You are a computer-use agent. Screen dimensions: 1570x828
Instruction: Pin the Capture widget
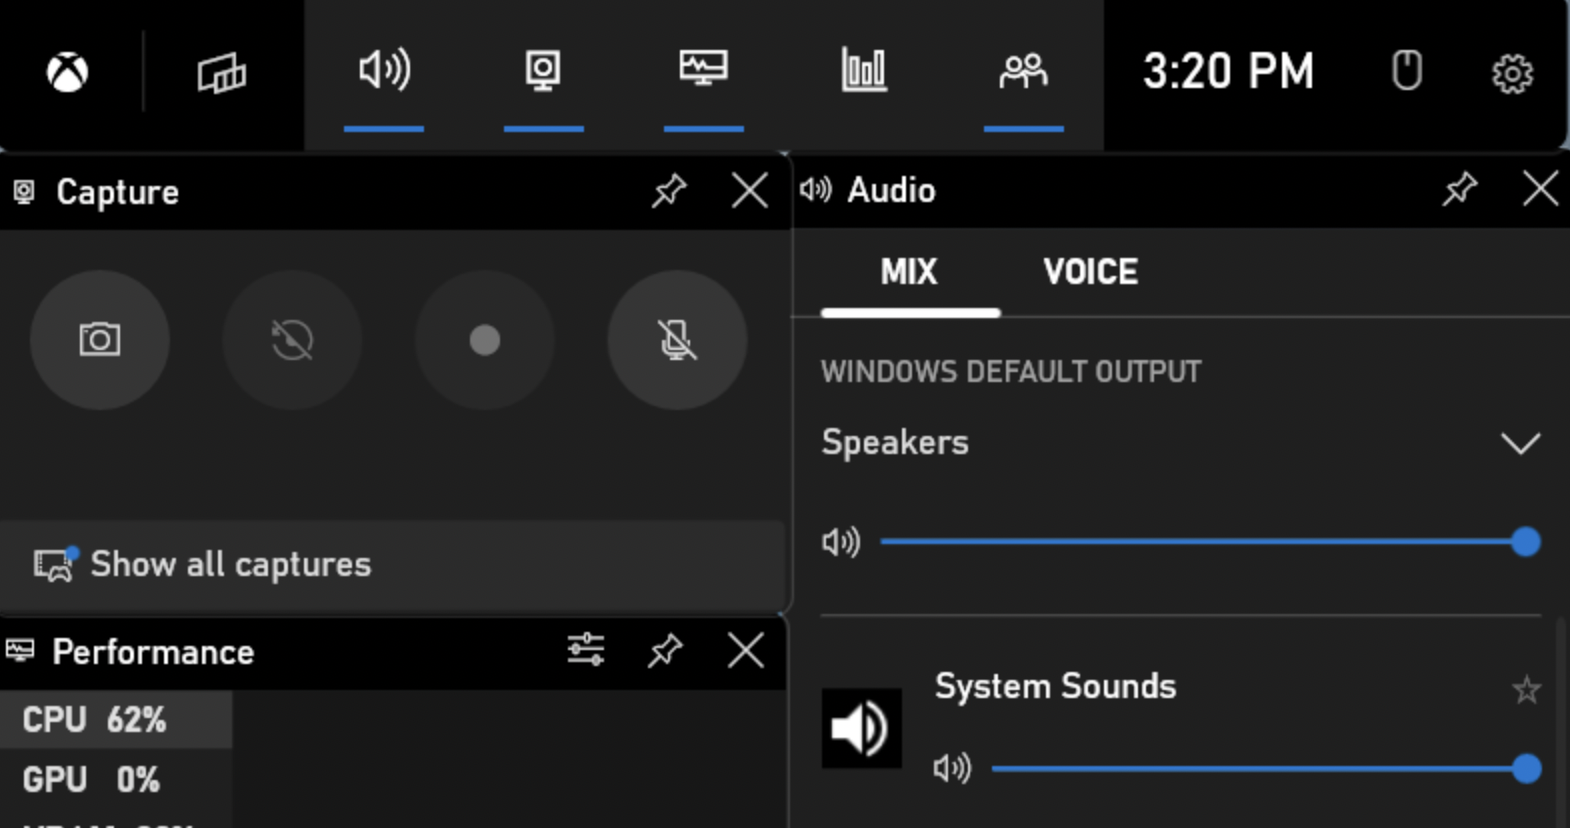(668, 190)
